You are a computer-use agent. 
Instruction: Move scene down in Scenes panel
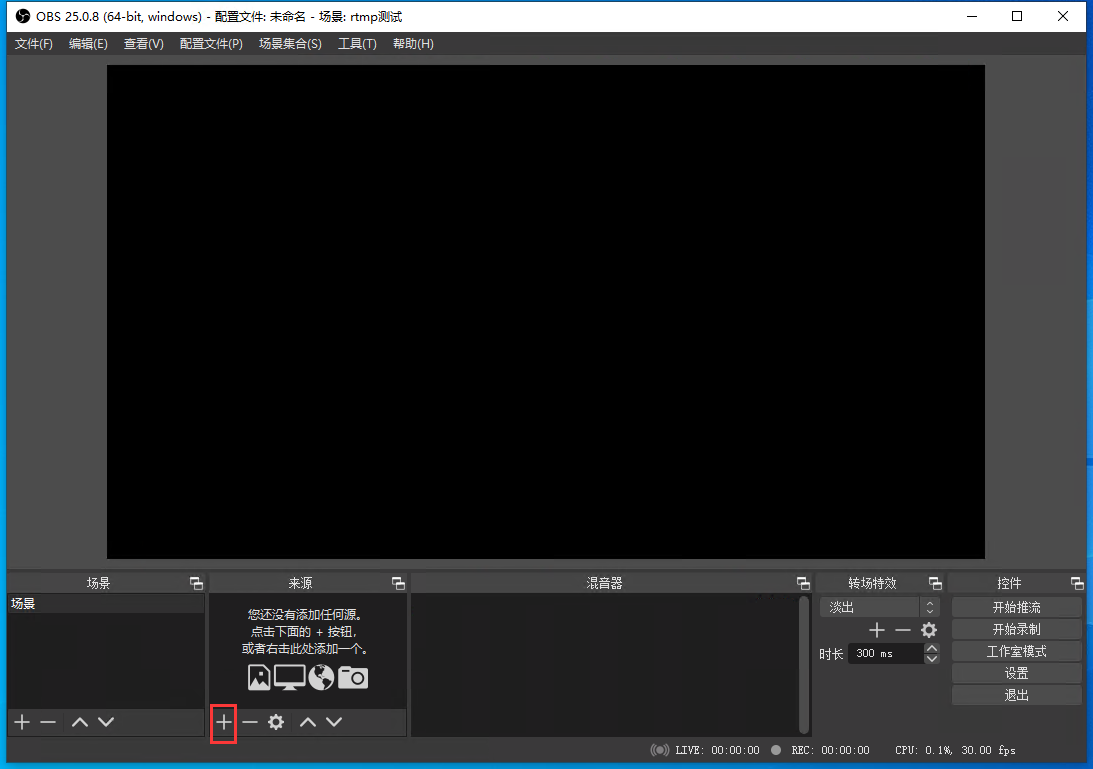coord(106,722)
